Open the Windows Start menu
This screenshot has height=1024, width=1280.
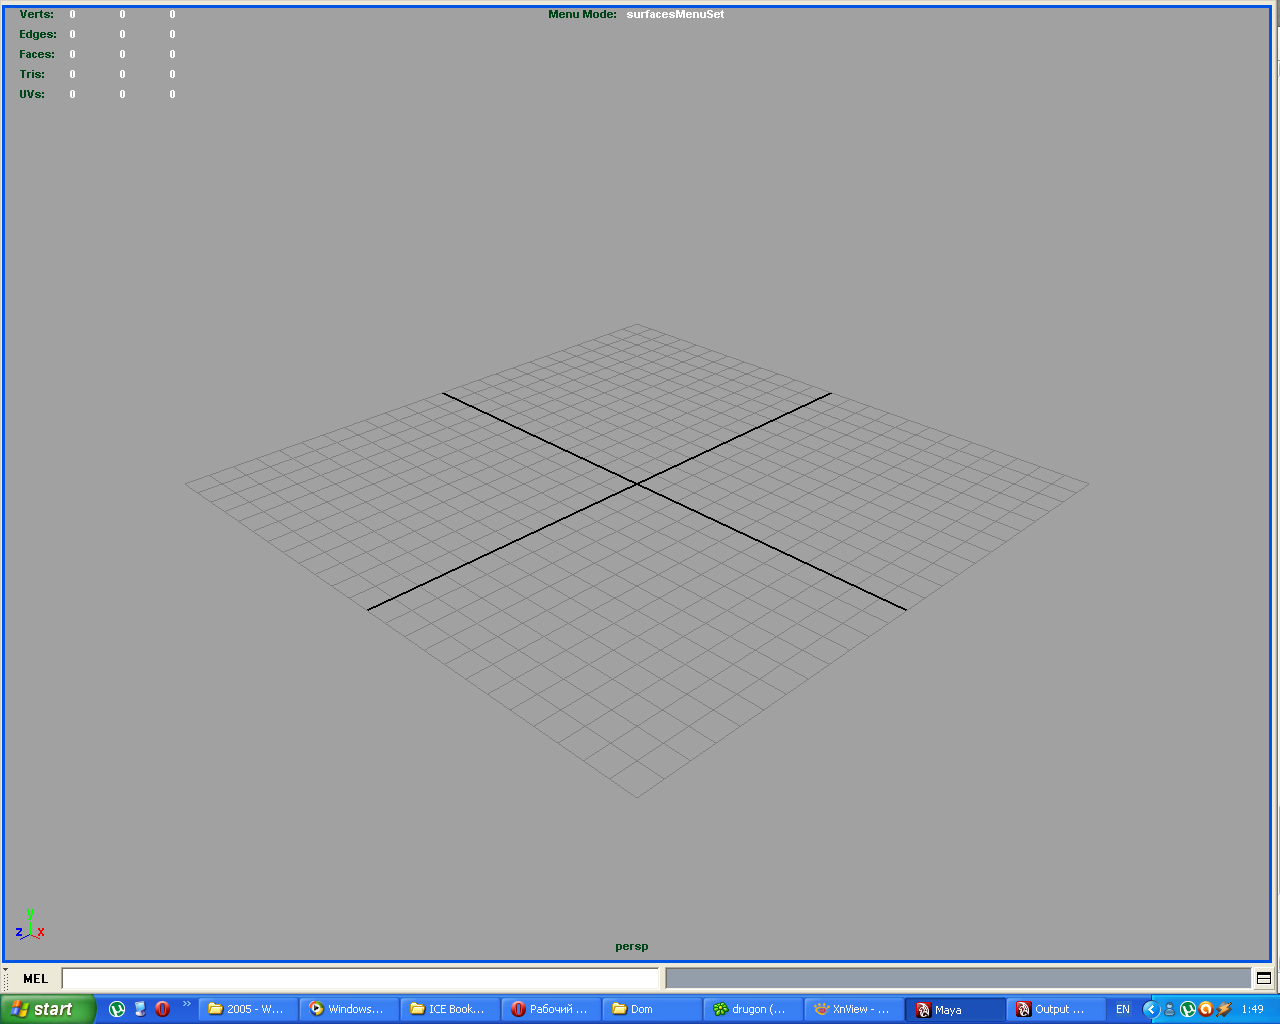48,1009
